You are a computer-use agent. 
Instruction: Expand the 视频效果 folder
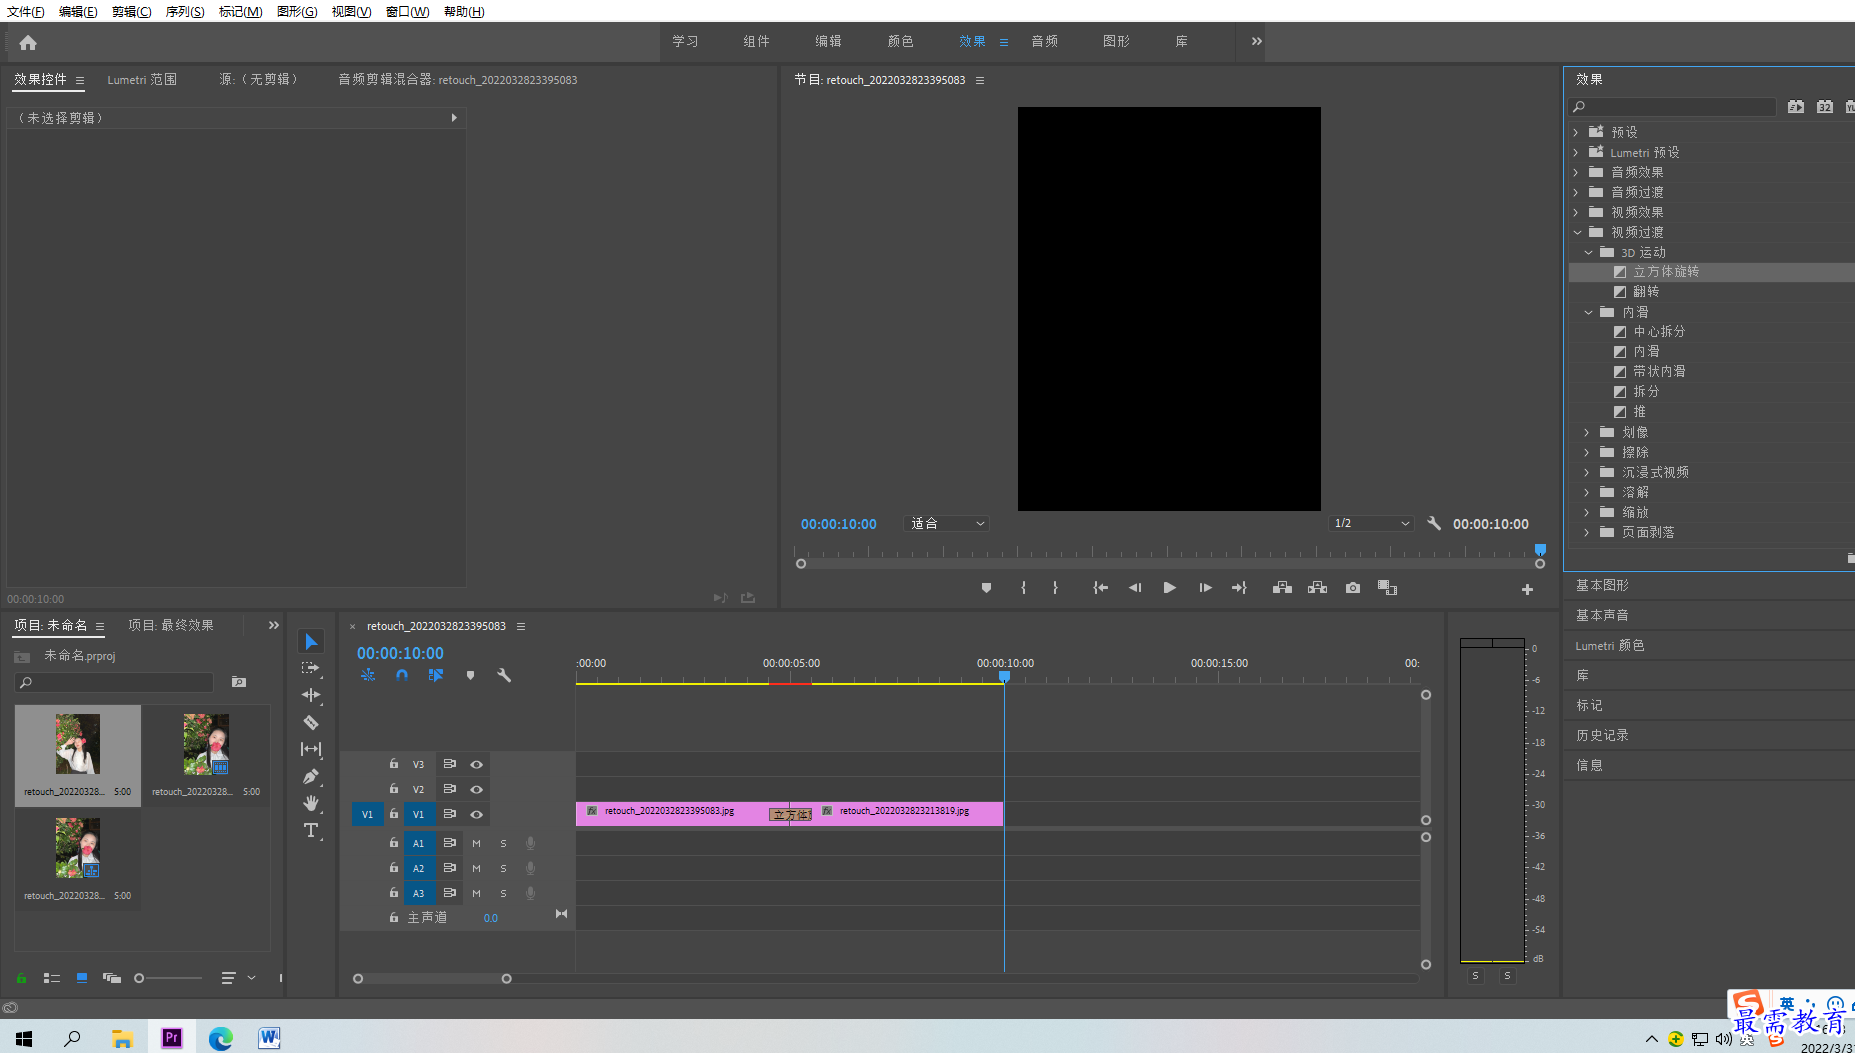[x=1577, y=212]
